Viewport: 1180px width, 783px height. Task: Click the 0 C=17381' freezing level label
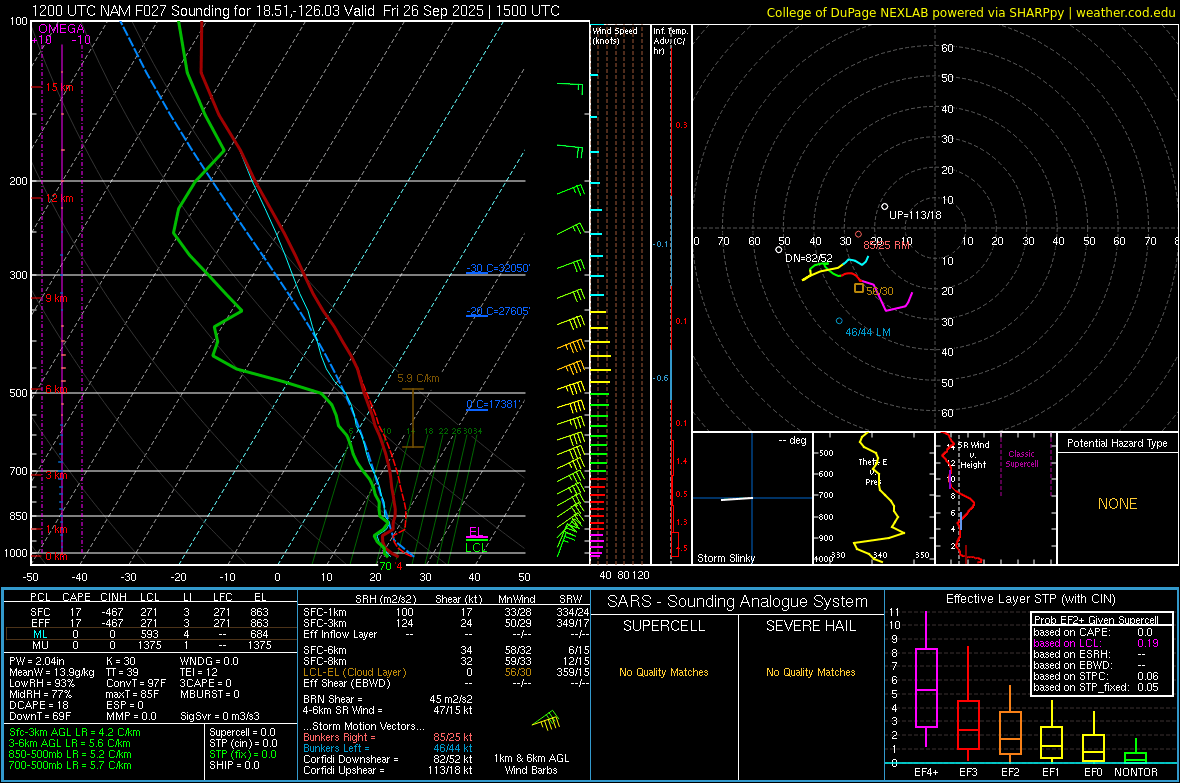tap(493, 404)
